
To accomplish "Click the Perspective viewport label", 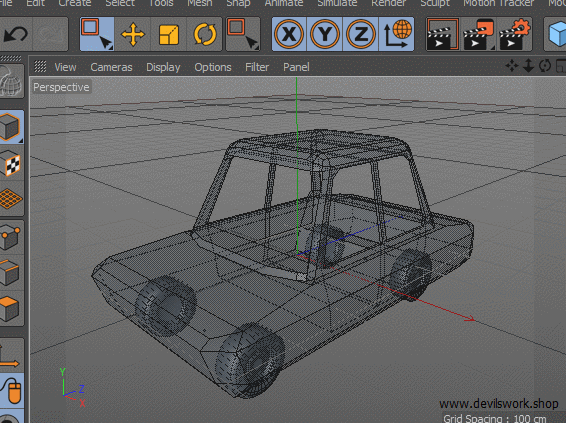I will (x=61, y=87).
